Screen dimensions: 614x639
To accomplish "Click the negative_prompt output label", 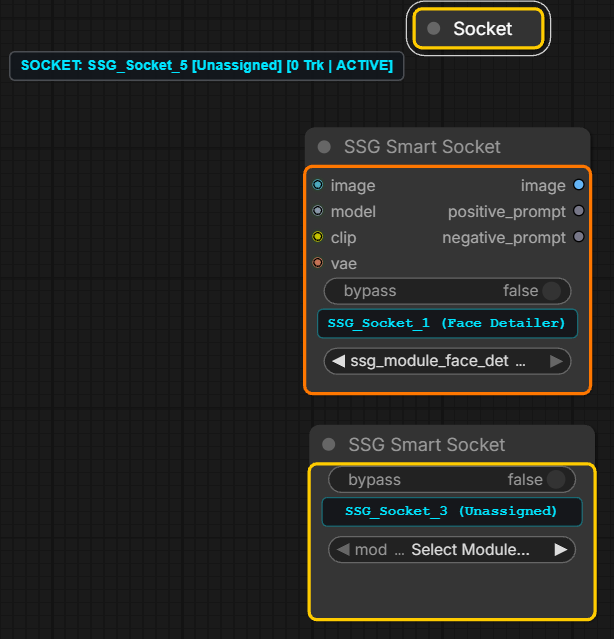I will point(504,238).
